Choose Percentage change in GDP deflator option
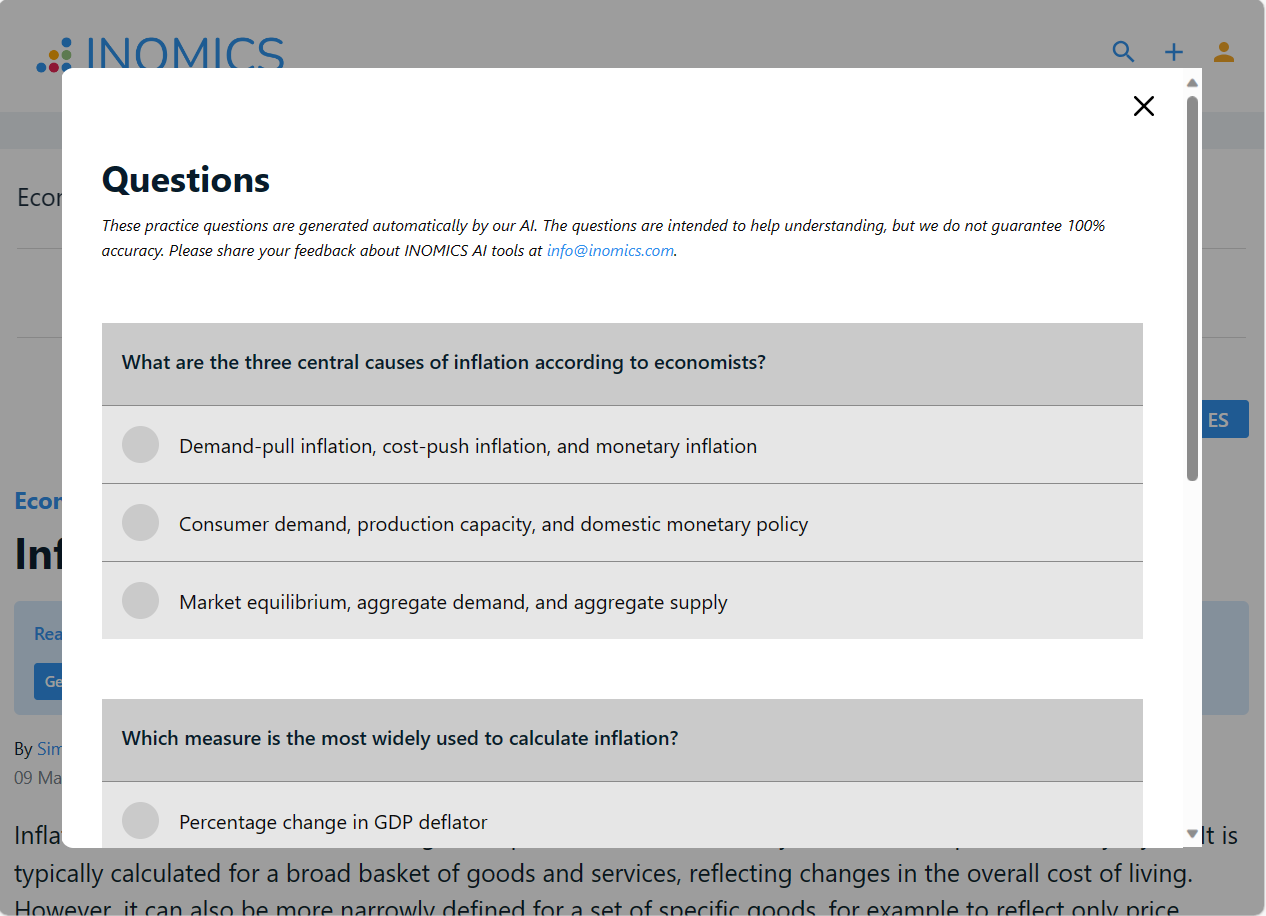 [141, 821]
